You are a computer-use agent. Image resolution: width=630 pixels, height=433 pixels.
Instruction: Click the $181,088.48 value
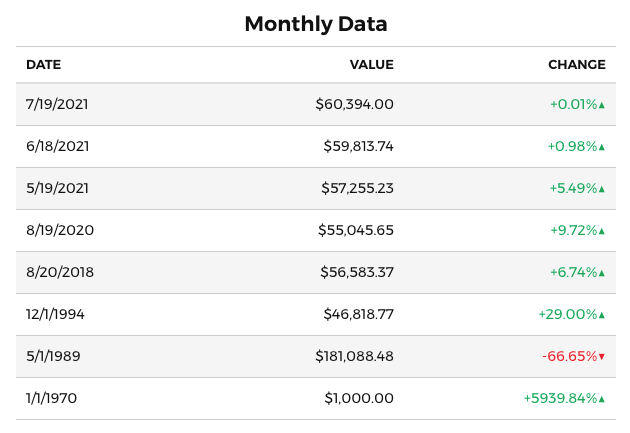[354, 356]
